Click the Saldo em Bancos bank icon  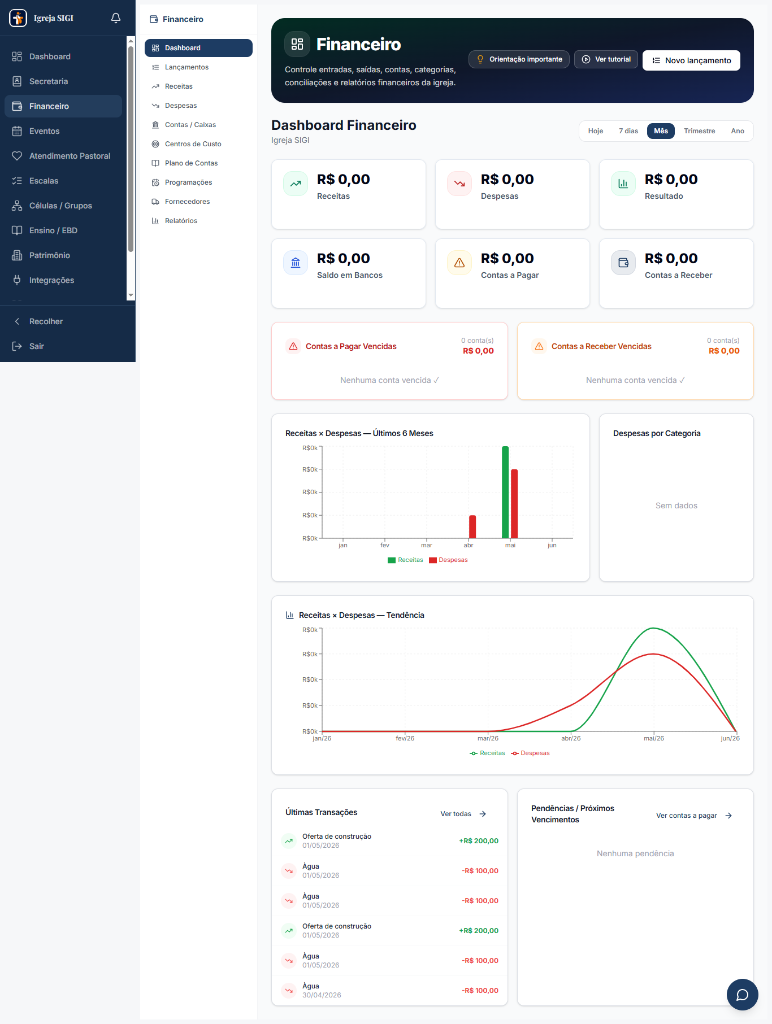[295, 263]
